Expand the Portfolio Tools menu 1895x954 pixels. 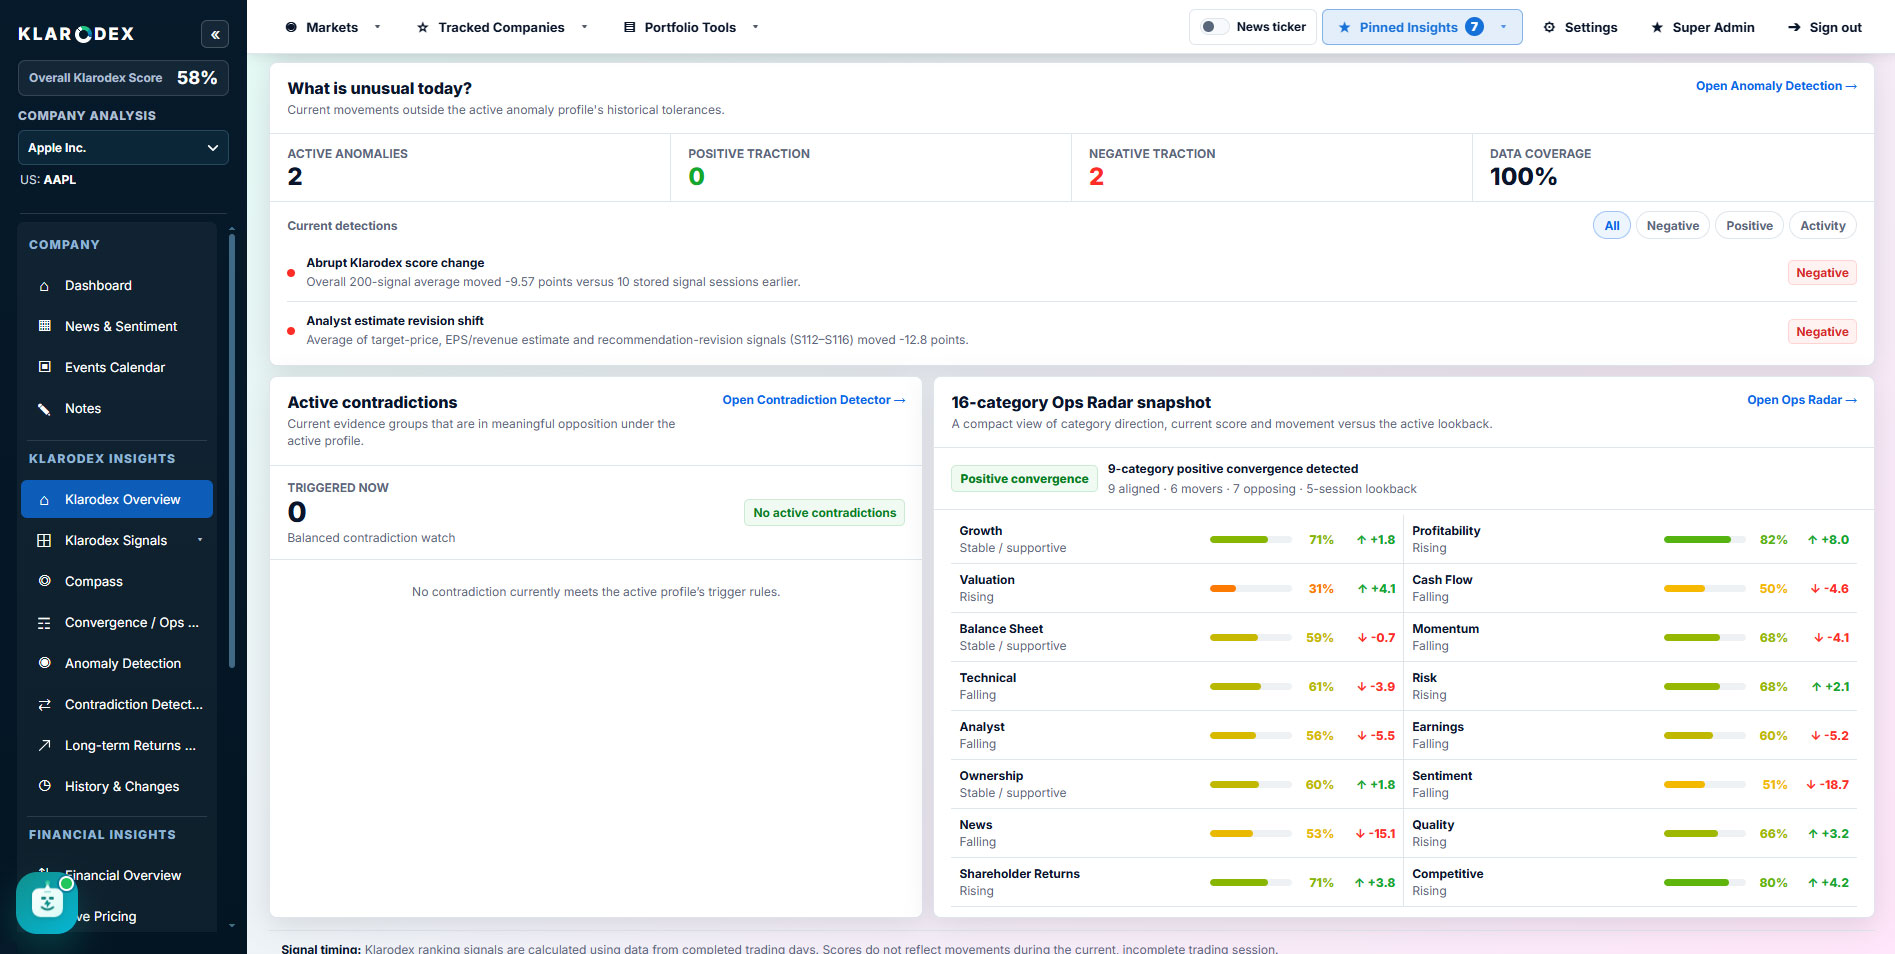tap(691, 27)
